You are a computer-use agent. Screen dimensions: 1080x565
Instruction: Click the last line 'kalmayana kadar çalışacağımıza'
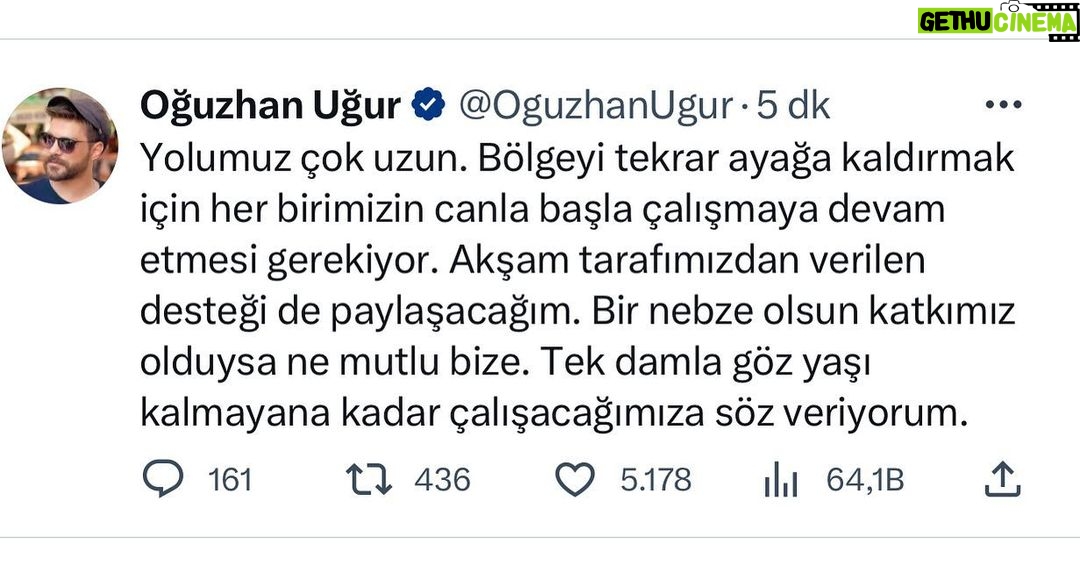click(422, 414)
